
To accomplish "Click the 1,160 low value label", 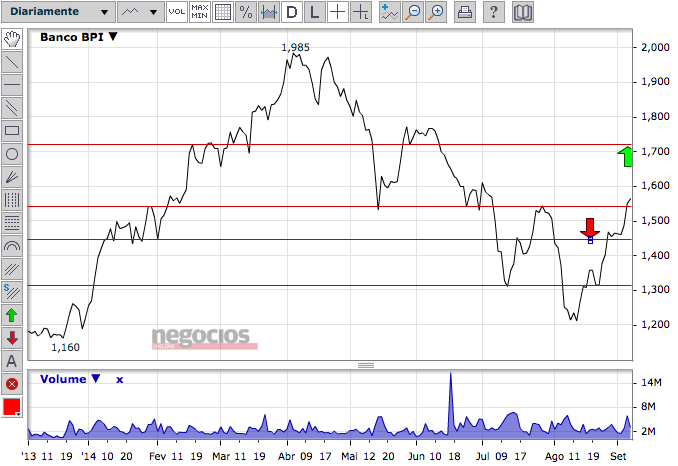I will [65, 347].
